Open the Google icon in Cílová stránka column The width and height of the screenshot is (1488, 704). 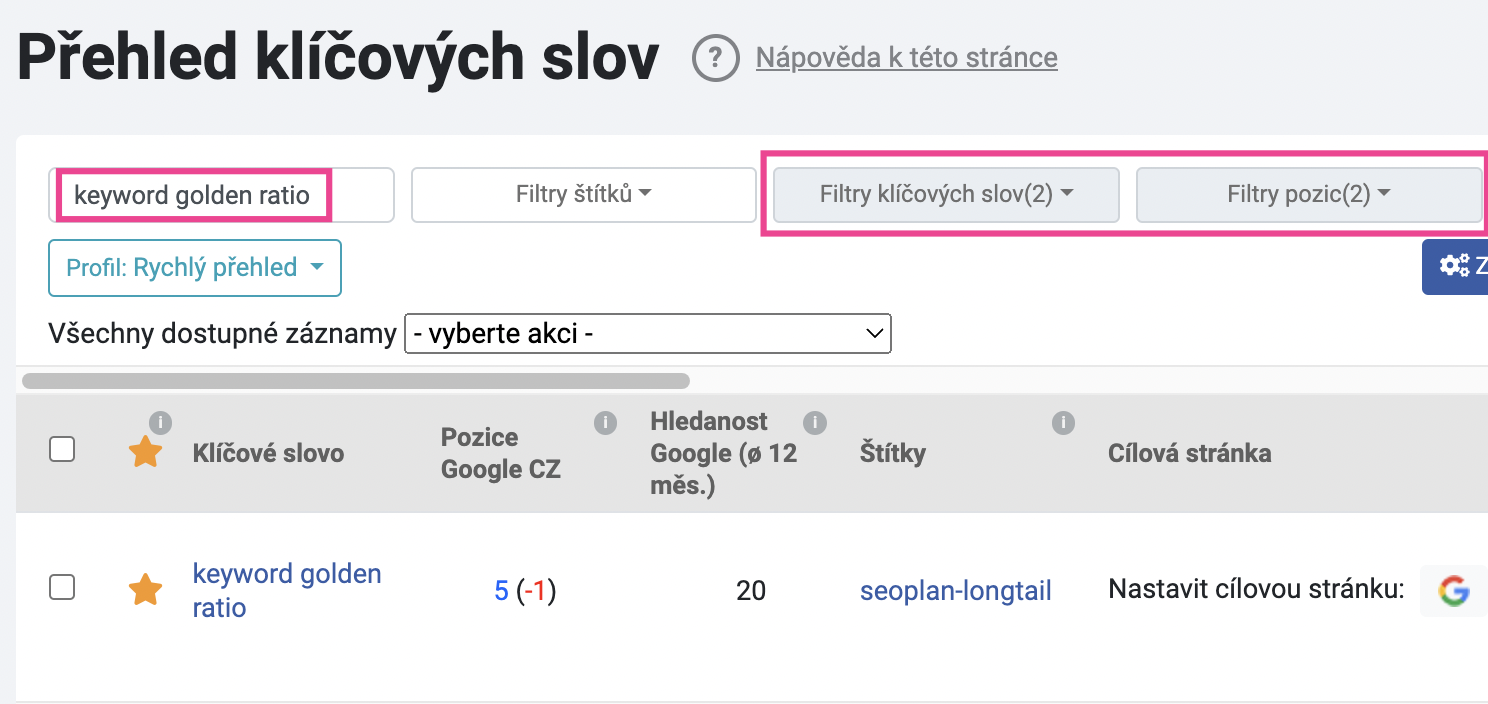point(1453,591)
